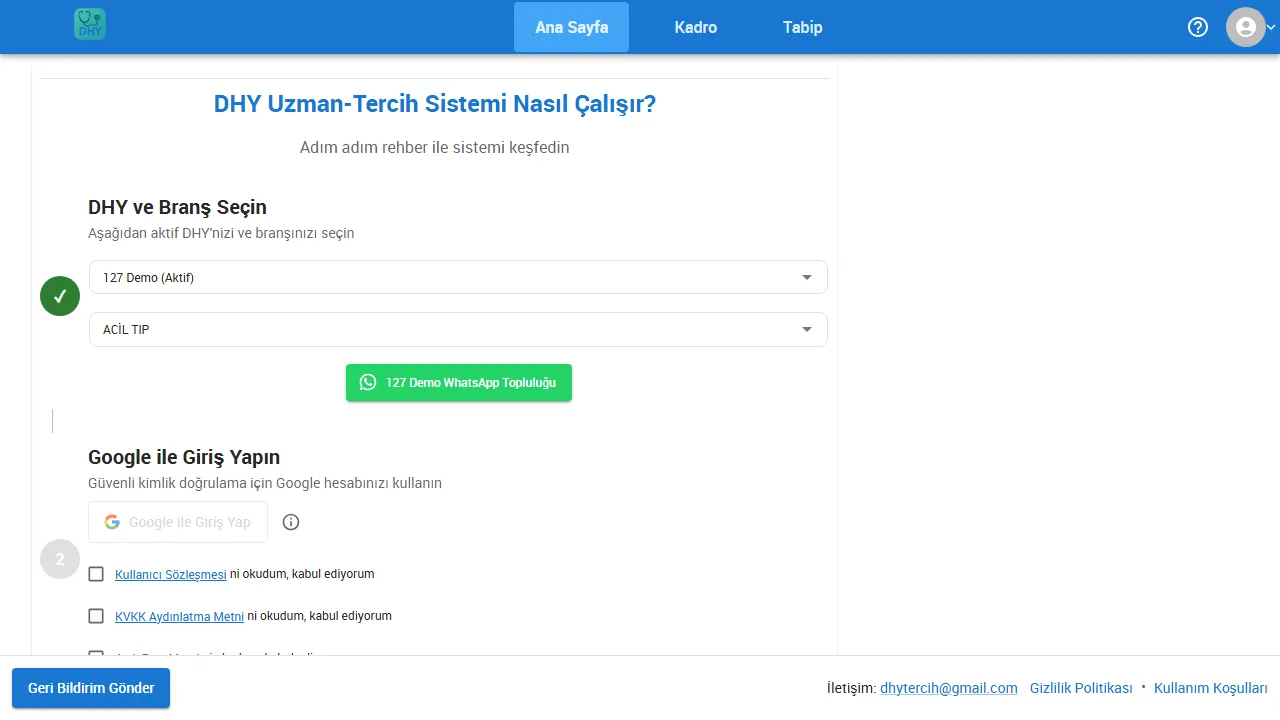Click the Google G icon on the sign-in button
The image size is (1280, 720).
tap(111, 521)
